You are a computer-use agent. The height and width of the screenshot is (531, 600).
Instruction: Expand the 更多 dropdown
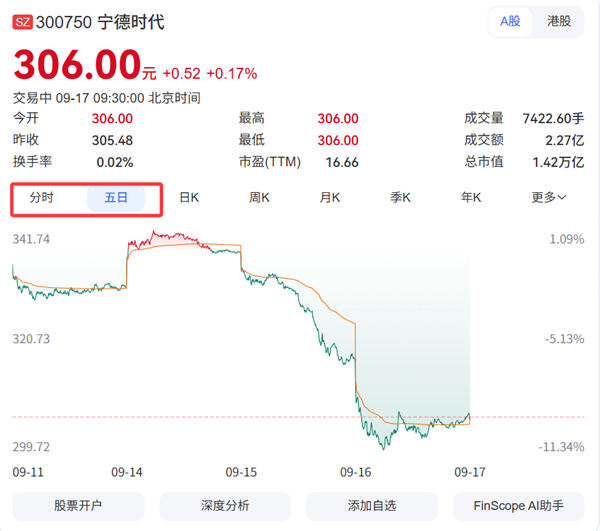click(548, 198)
